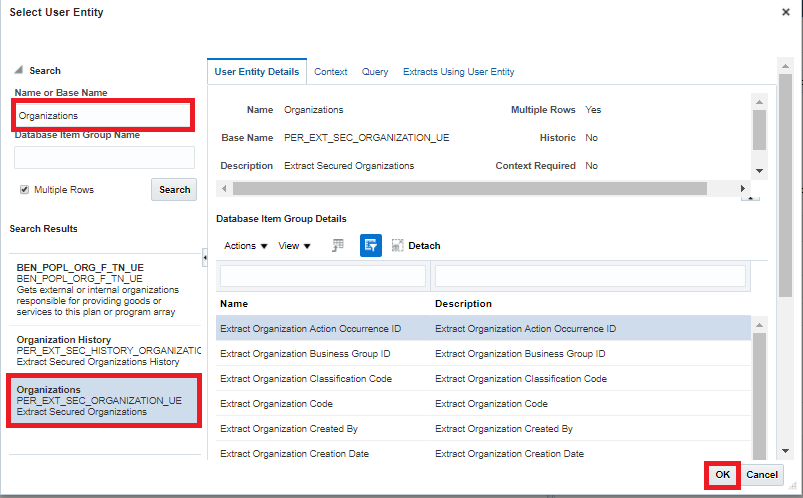Viewport: 803px width, 498px height.
Task: Click OK to confirm selection
Action: pyautogui.click(x=722, y=475)
